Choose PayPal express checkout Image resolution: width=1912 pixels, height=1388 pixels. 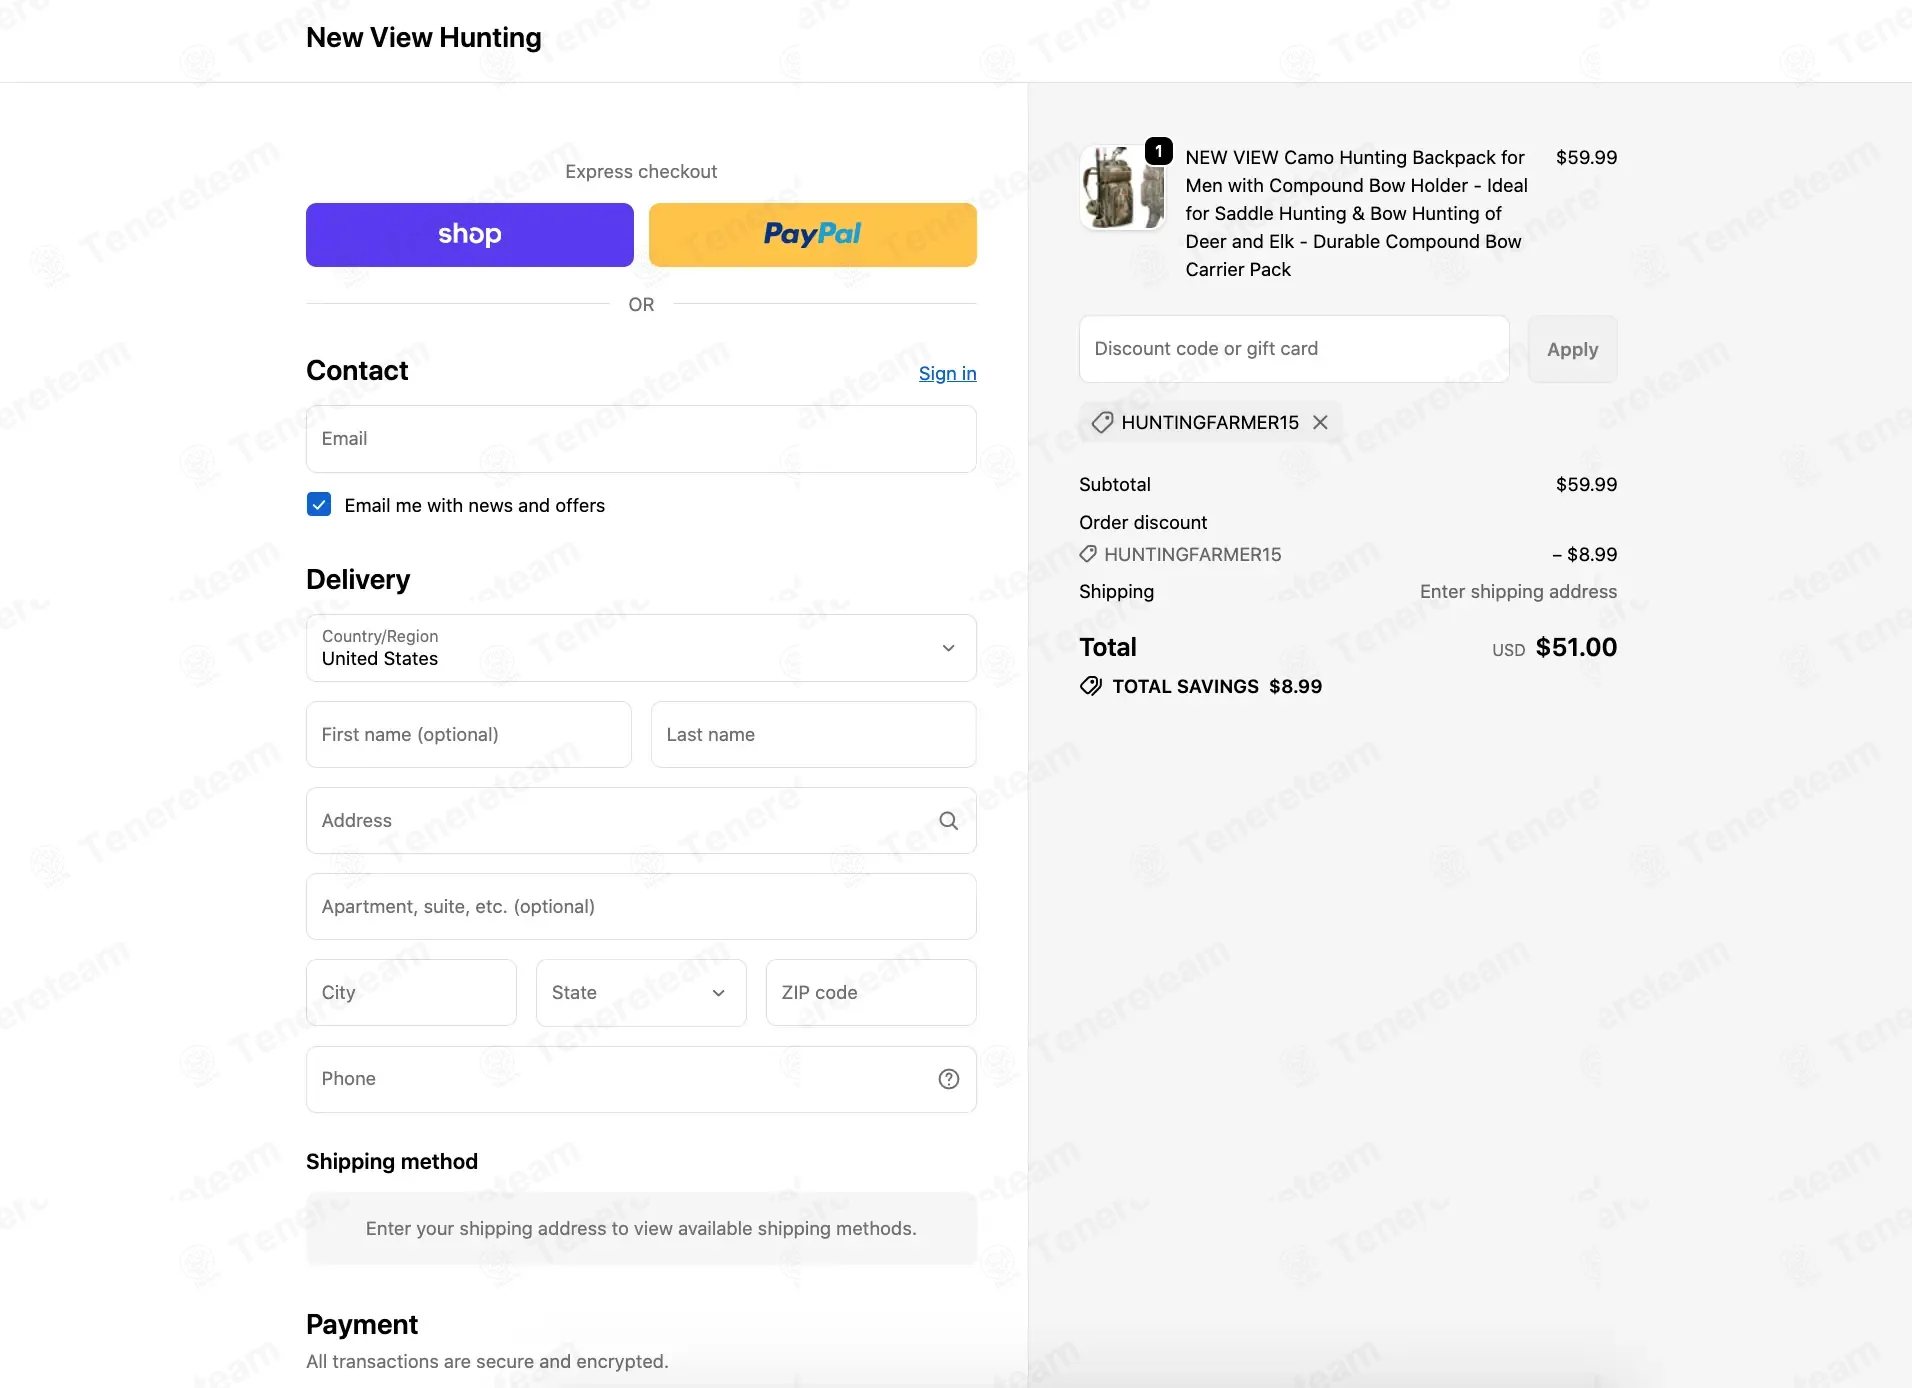pyautogui.click(x=813, y=235)
